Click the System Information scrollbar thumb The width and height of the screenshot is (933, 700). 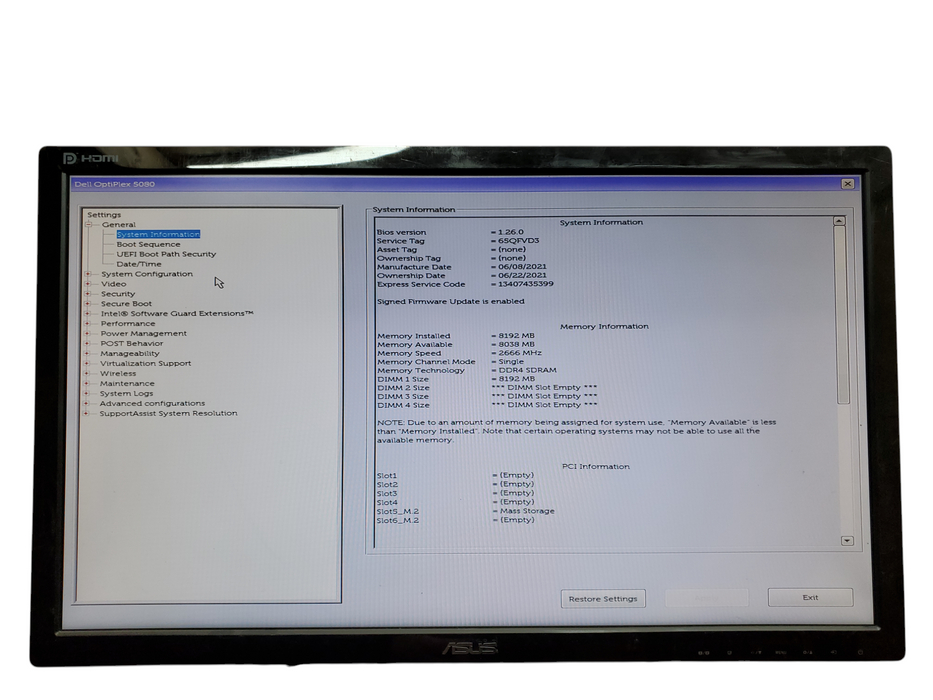[842, 315]
